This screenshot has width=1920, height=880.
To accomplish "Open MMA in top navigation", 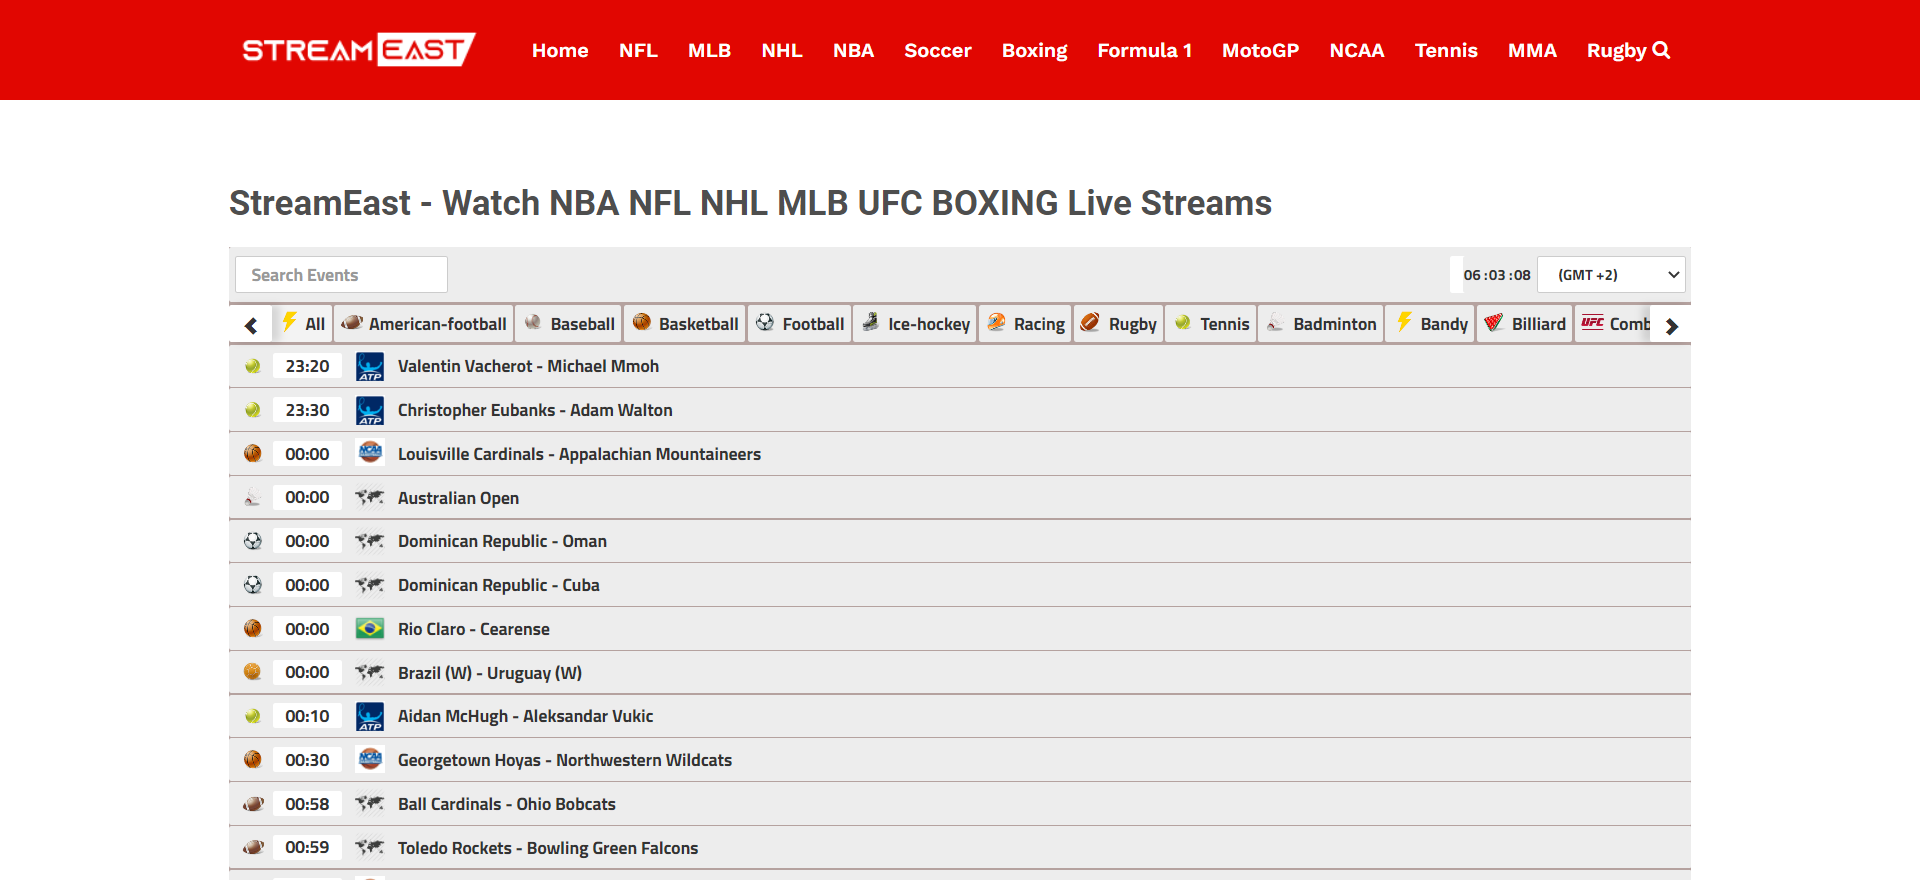I will (1532, 50).
